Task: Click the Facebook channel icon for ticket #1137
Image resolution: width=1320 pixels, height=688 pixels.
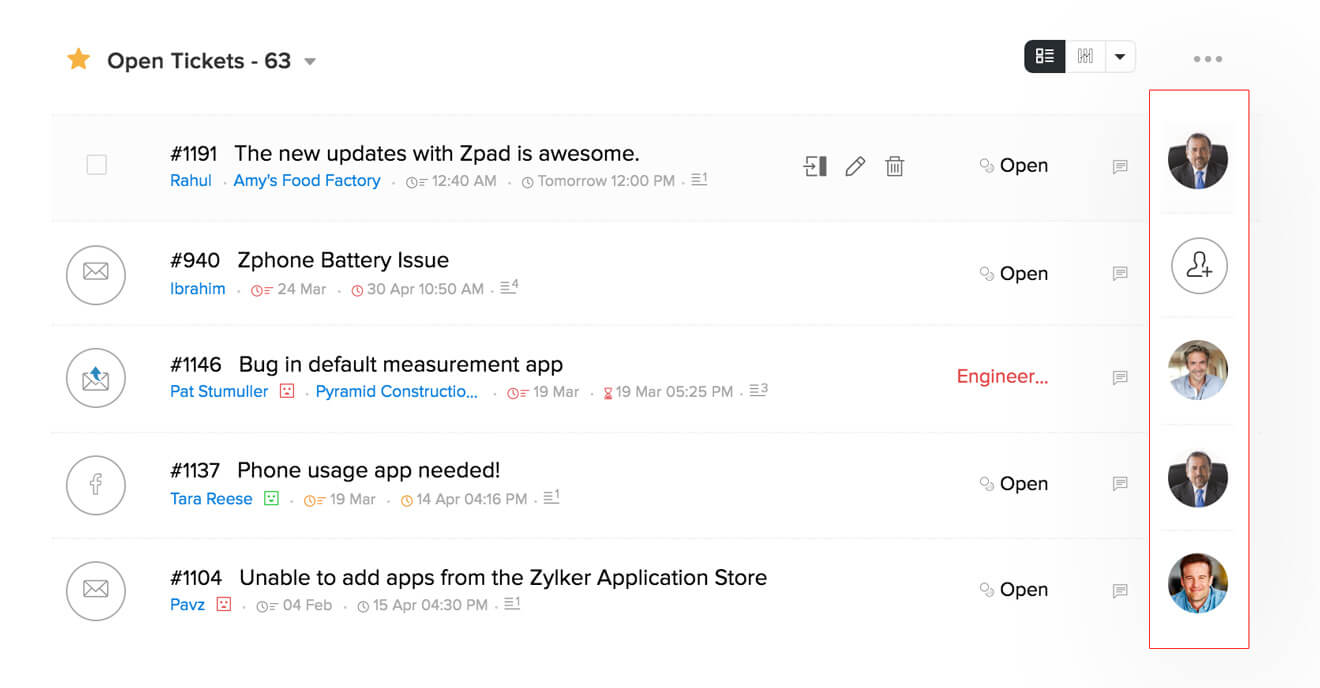Action: click(96, 485)
